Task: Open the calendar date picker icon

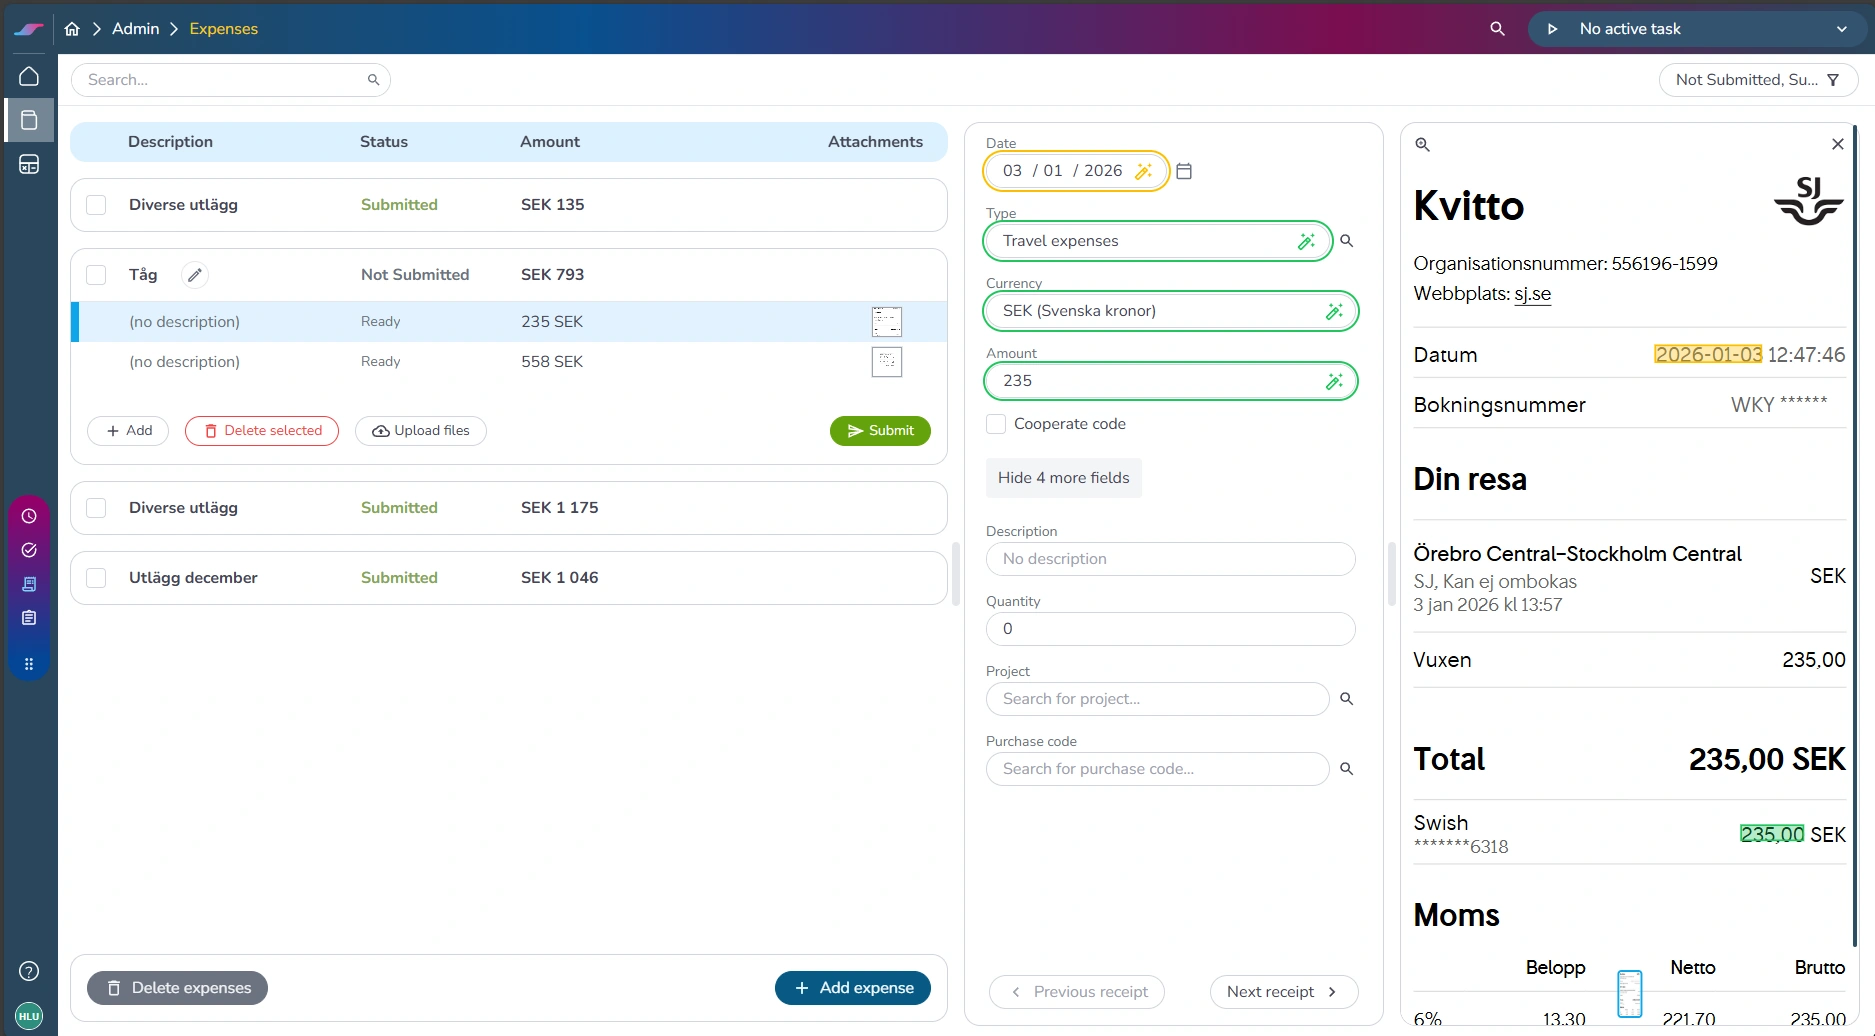Action: (1184, 171)
